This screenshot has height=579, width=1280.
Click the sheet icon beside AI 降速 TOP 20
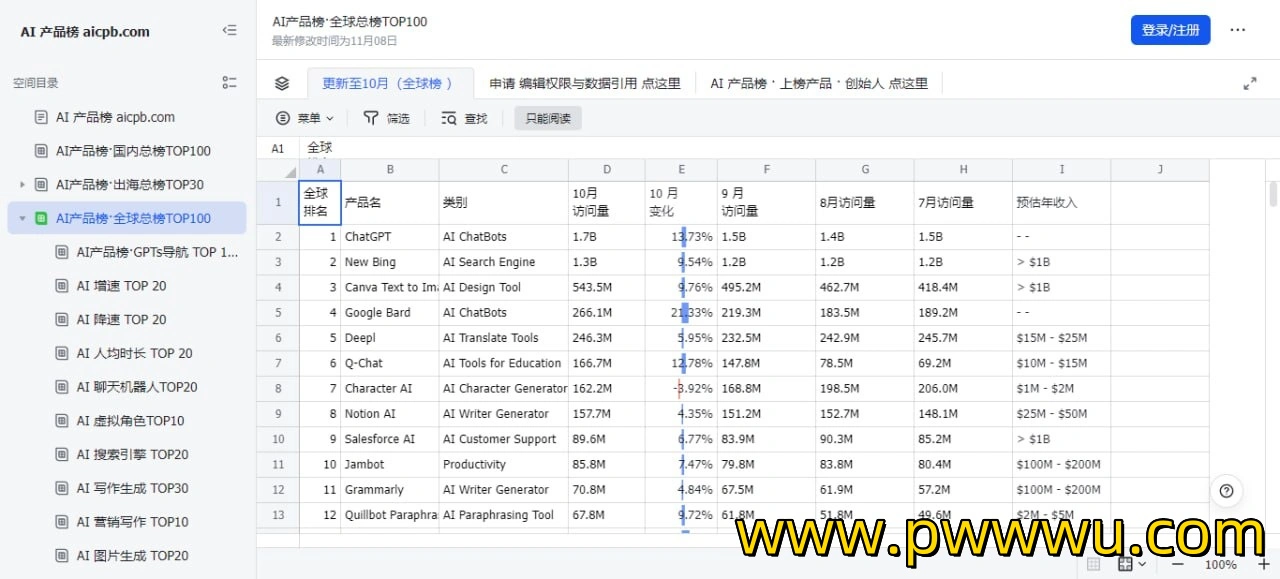62,320
